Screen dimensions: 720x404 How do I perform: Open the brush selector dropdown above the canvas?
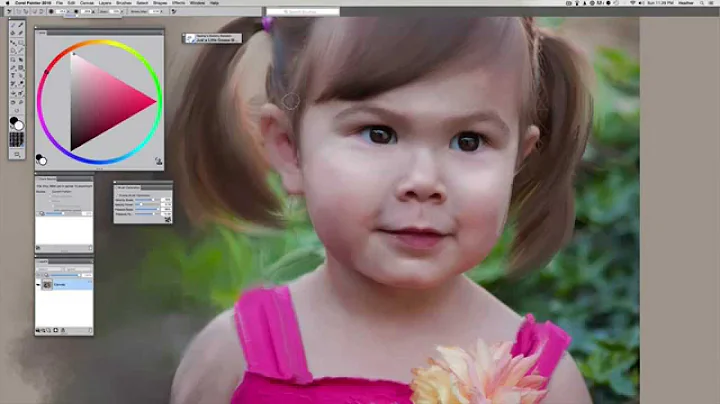[x=212, y=39]
